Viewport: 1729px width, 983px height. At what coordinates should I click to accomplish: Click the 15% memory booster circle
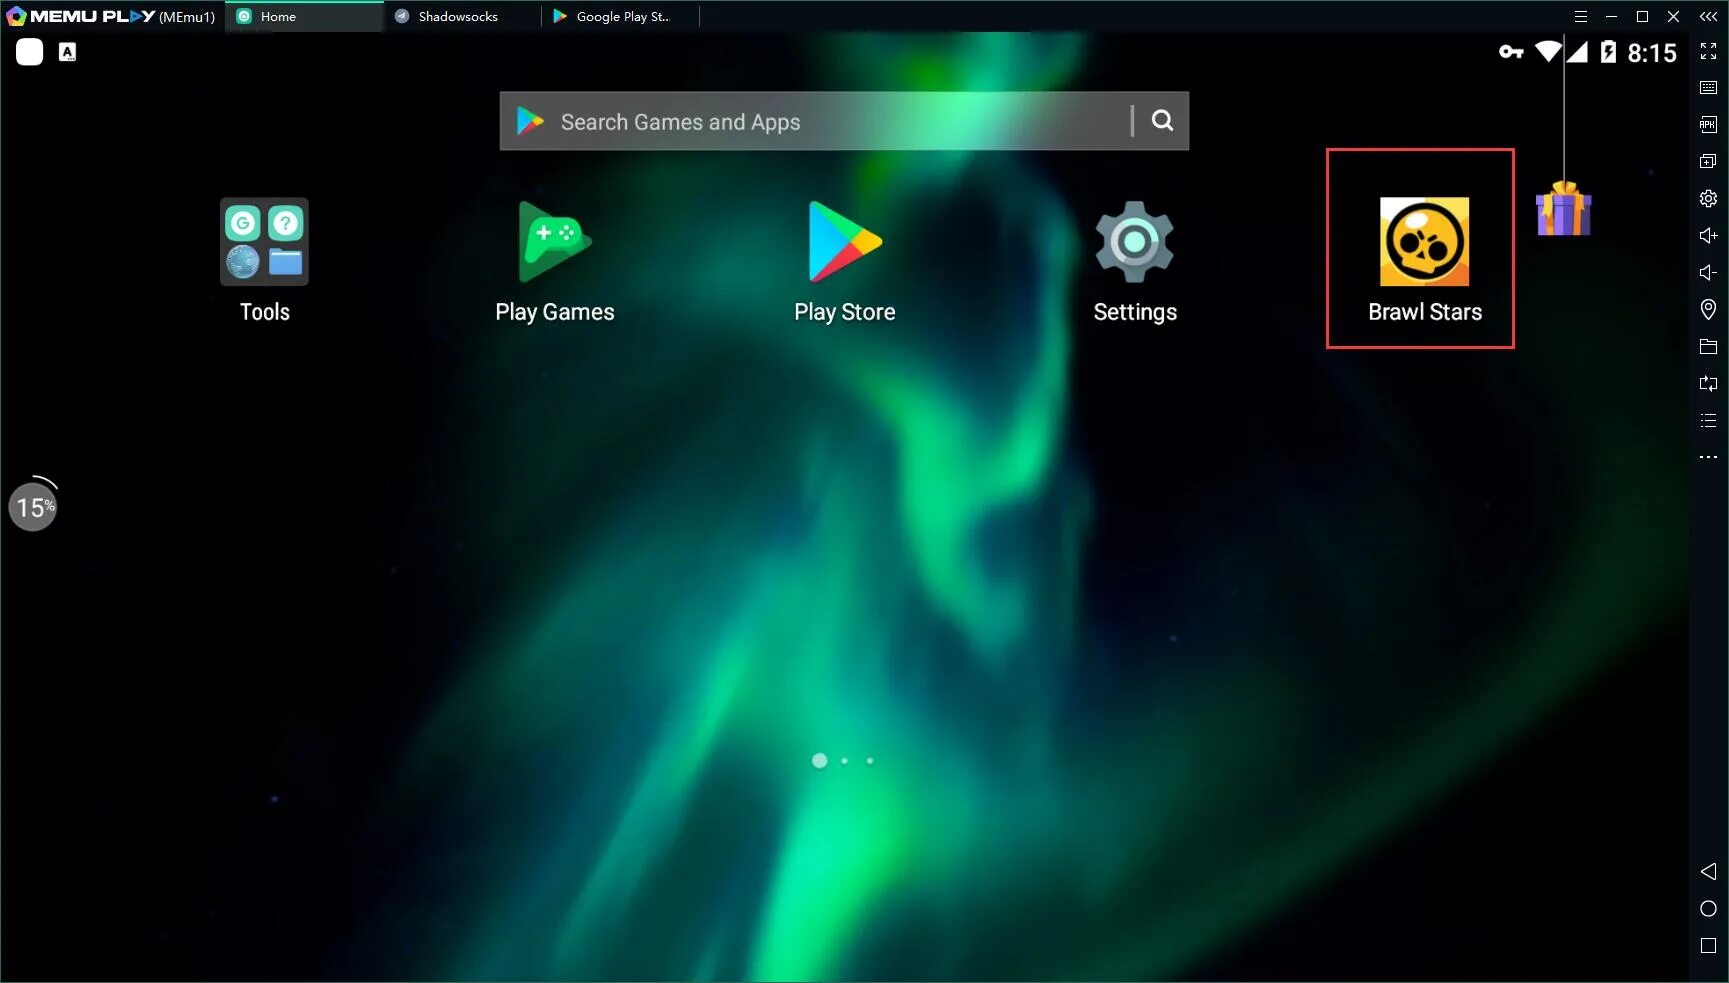(33, 506)
